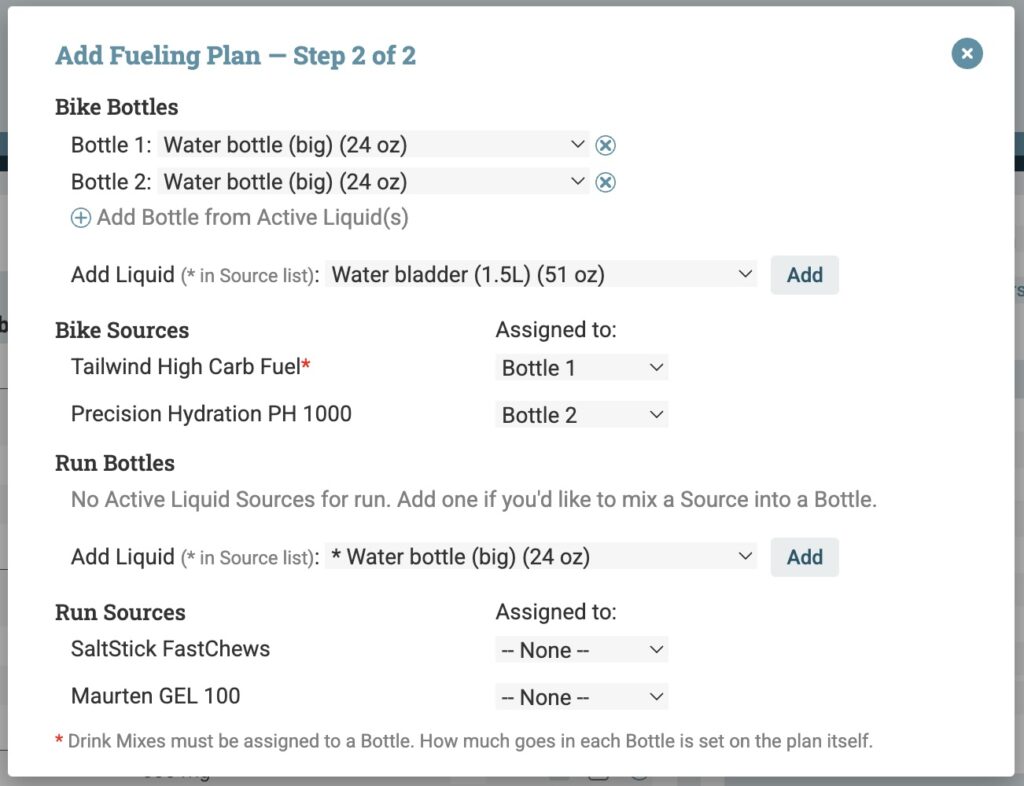Change Tailwind High Carb Fuel bottle assignment

(x=581, y=368)
